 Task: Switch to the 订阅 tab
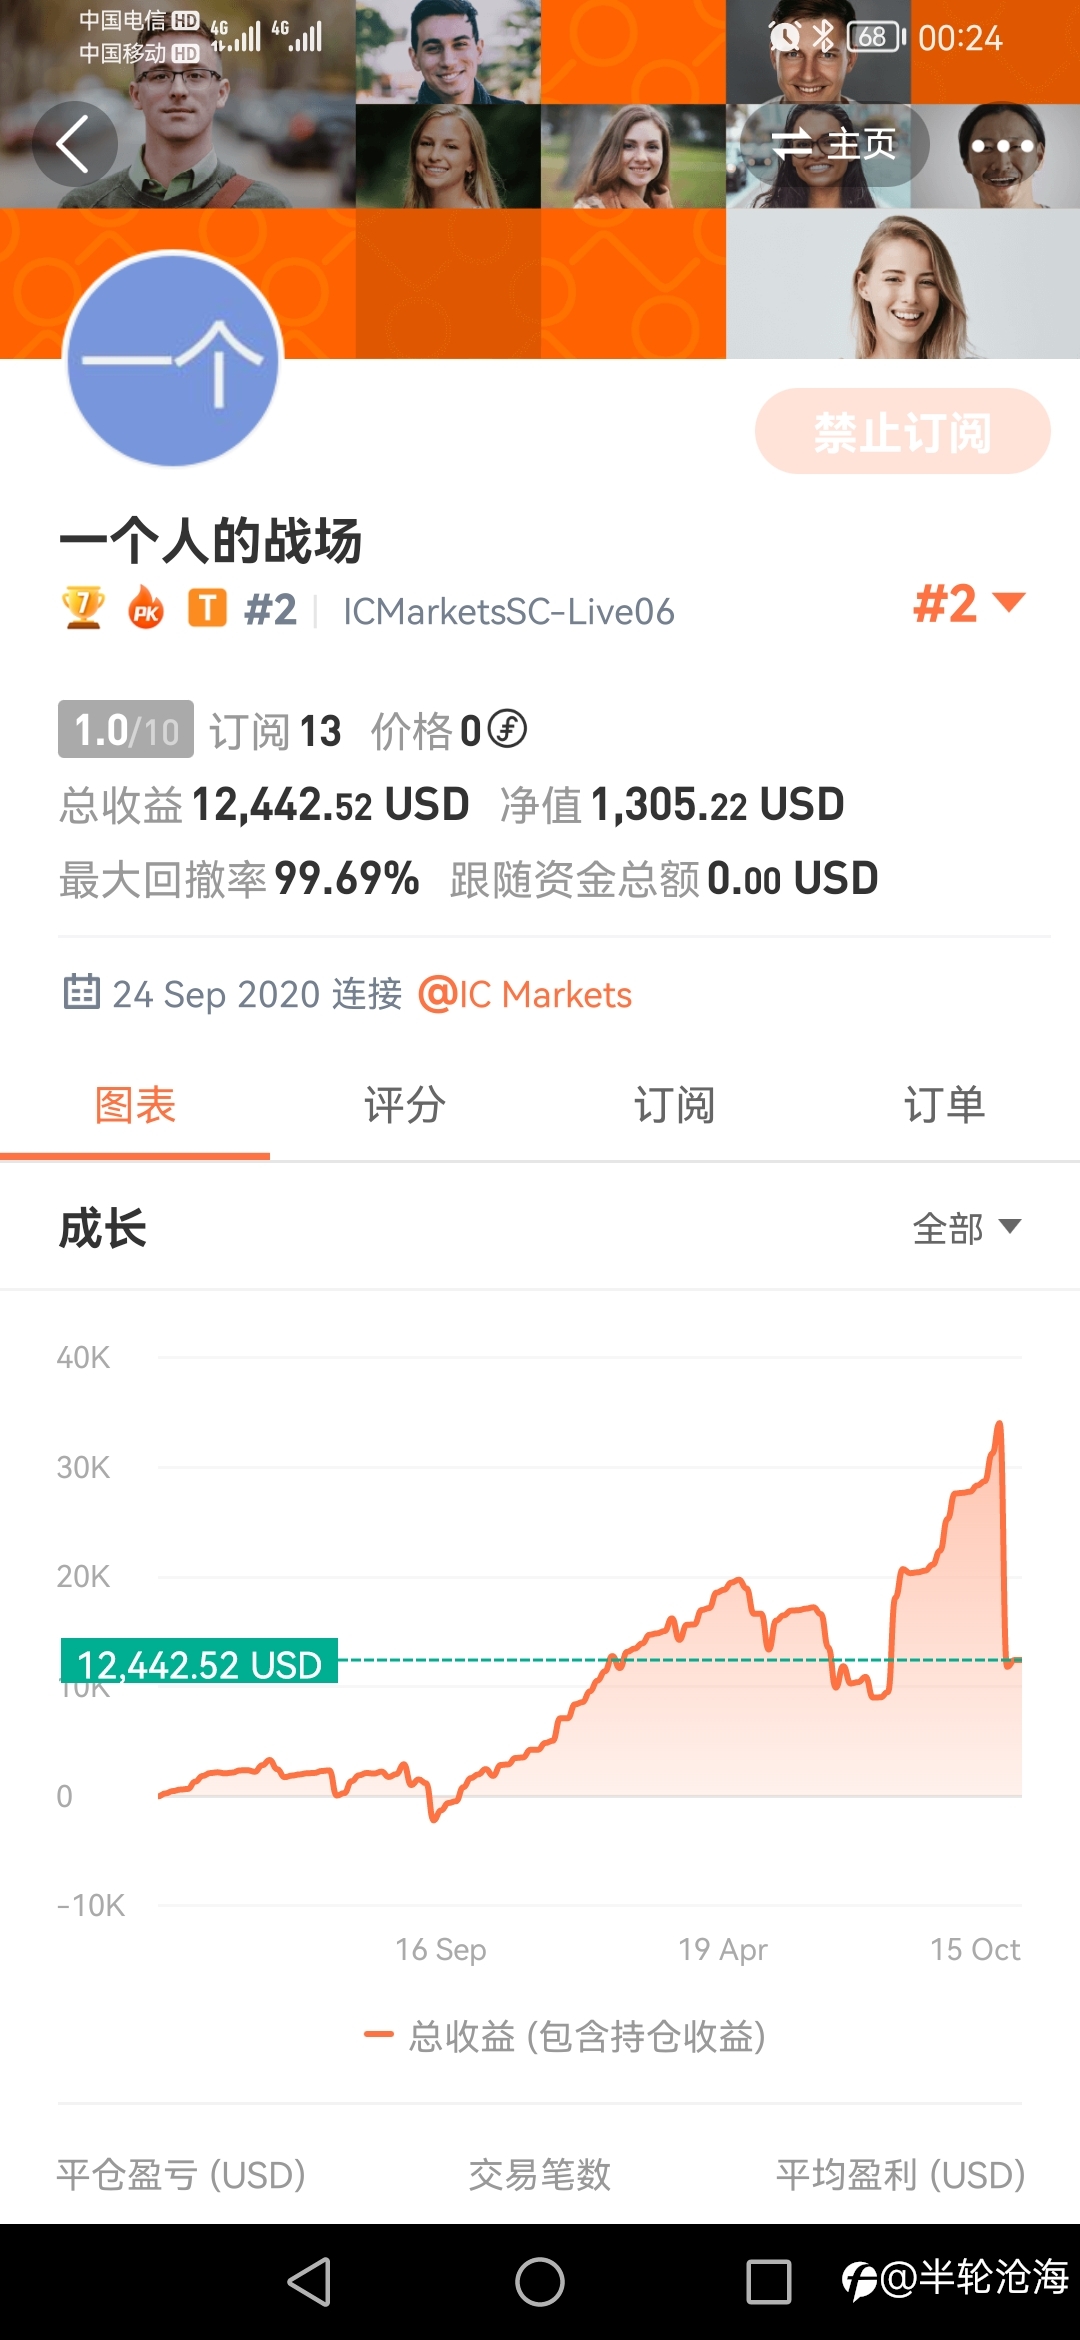click(x=675, y=1105)
